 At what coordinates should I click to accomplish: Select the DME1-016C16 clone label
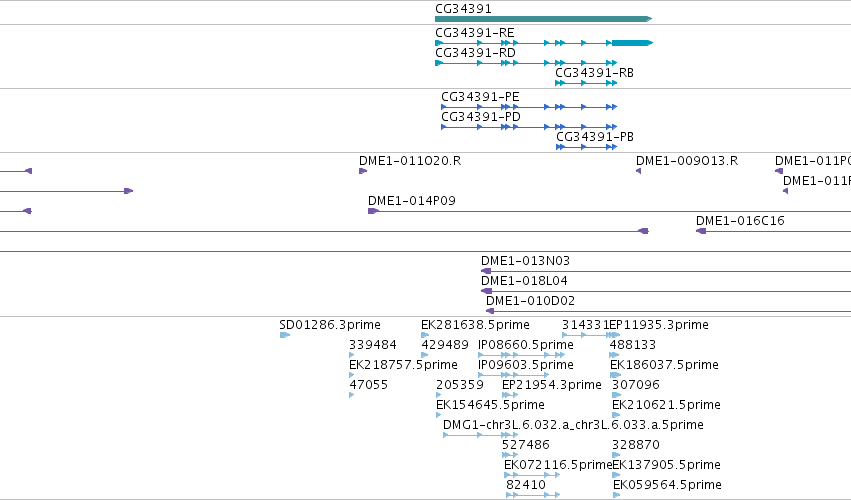[740, 221]
